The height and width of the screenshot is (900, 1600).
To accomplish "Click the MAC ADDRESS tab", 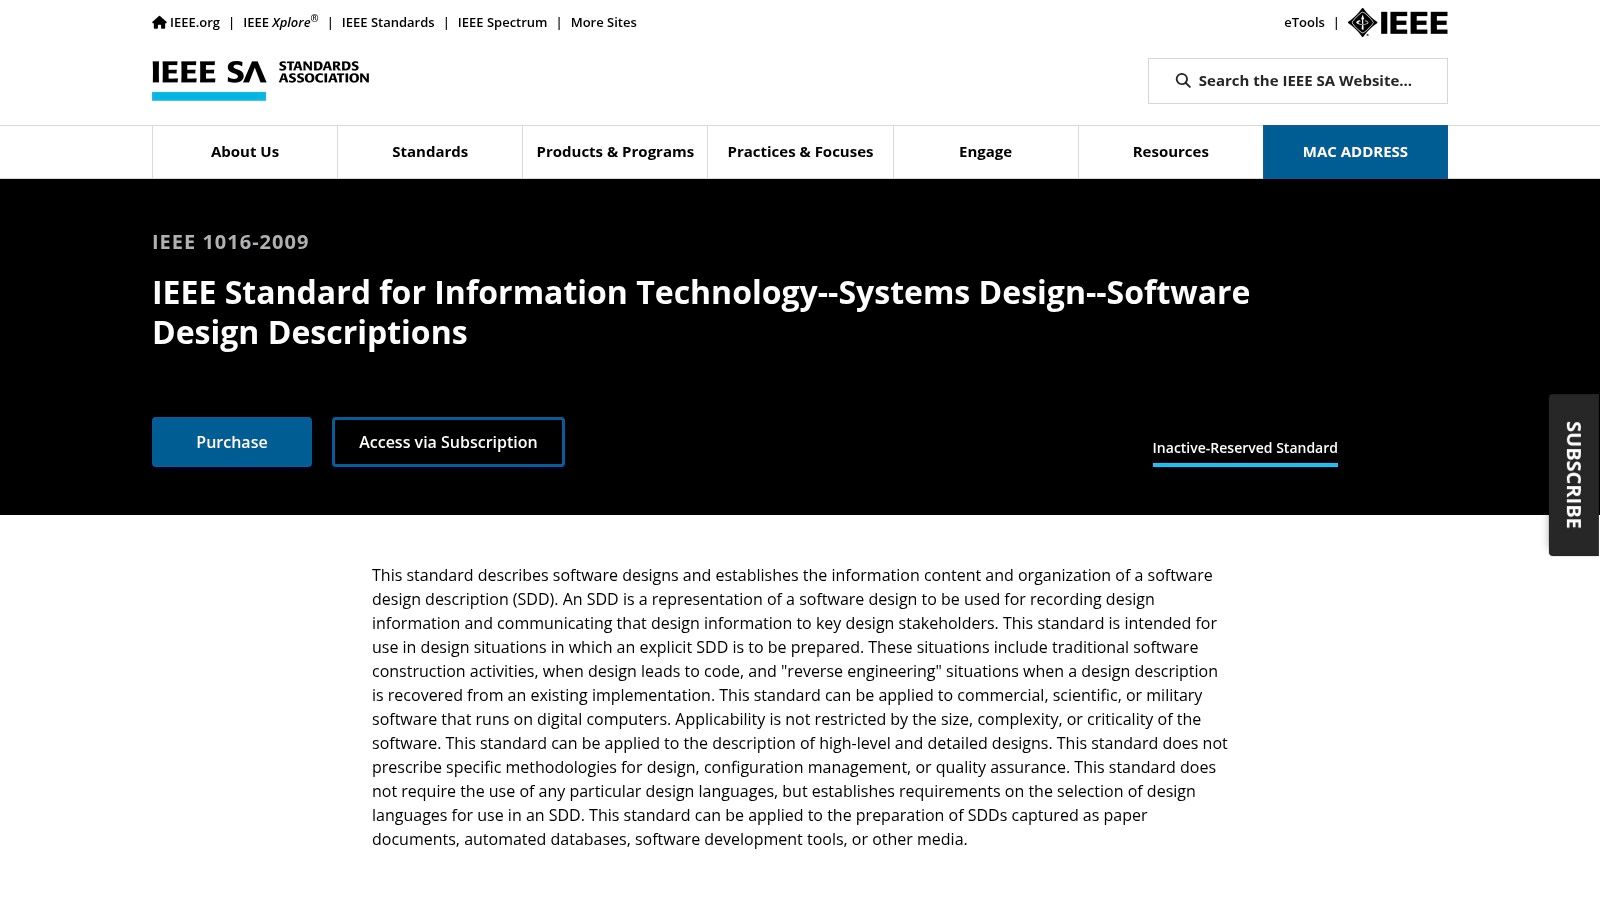I will coord(1355,152).
